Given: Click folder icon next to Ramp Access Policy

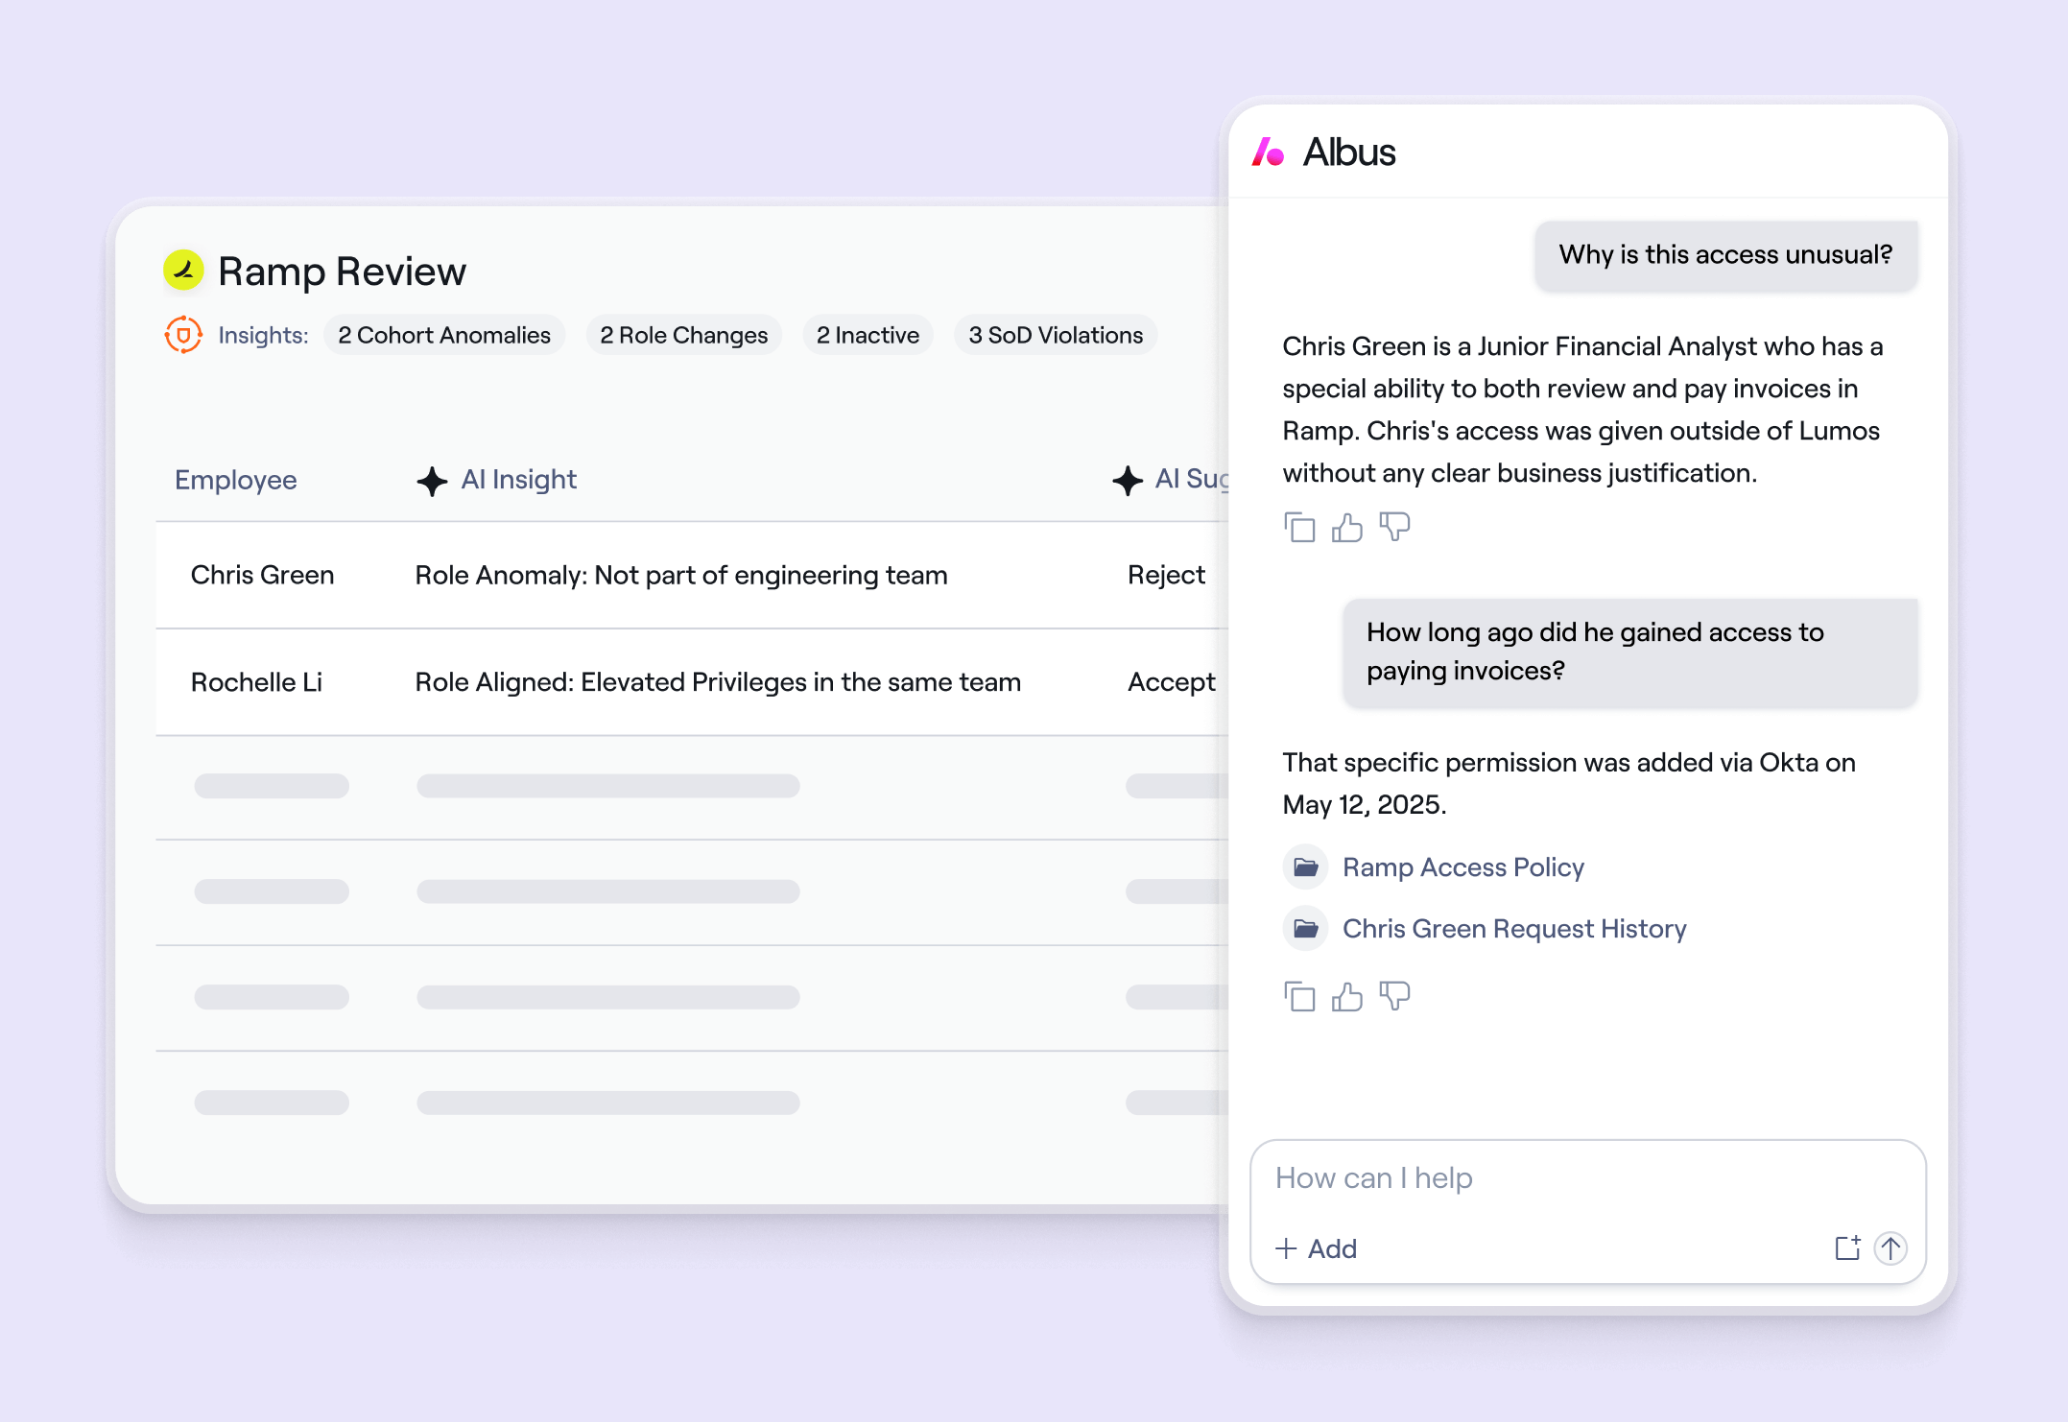Looking at the screenshot, I should tap(1306, 867).
